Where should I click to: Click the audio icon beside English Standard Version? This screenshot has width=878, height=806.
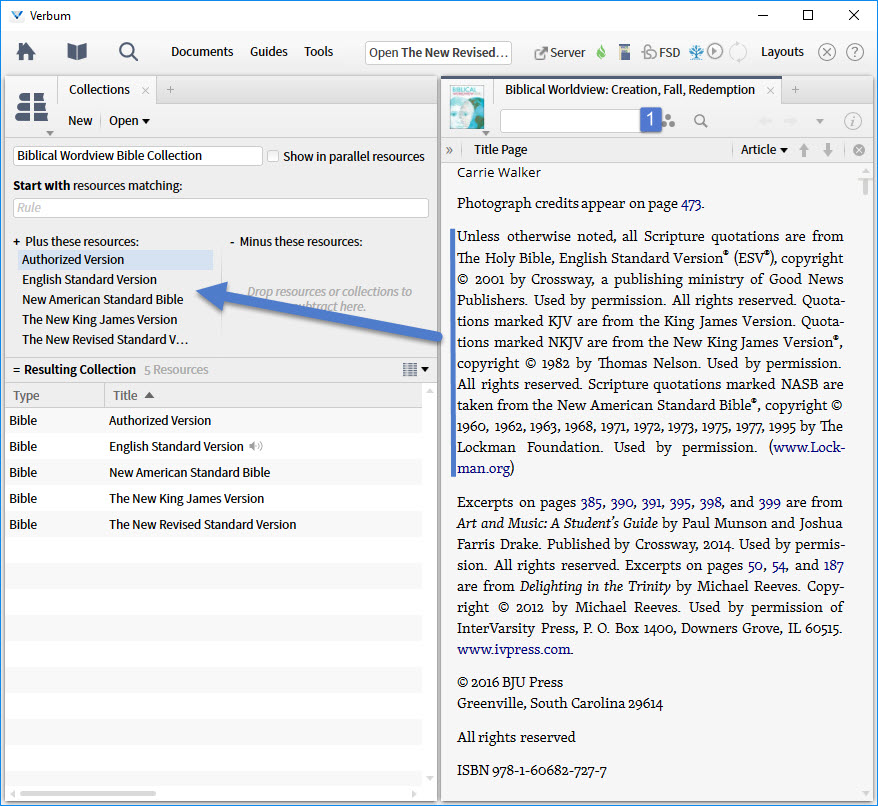click(256, 446)
